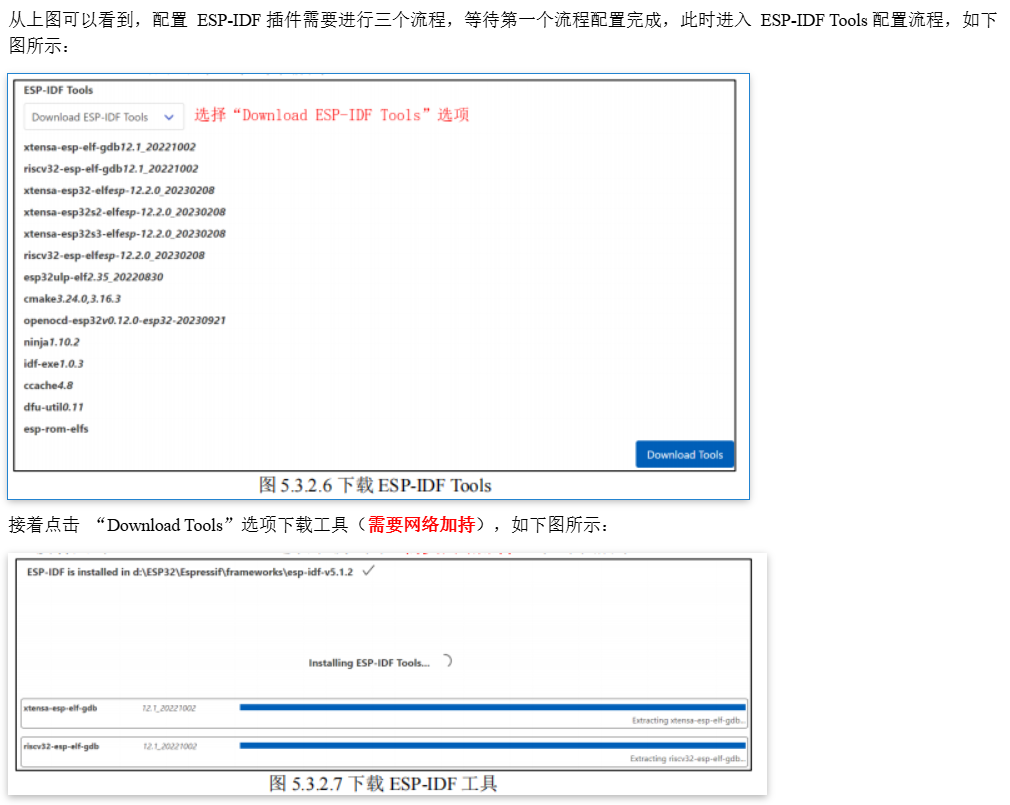The height and width of the screenshot is (805, 1010).
Task: Click the ESP-IDF installed checkmark icon
Action: pos(368,571)
